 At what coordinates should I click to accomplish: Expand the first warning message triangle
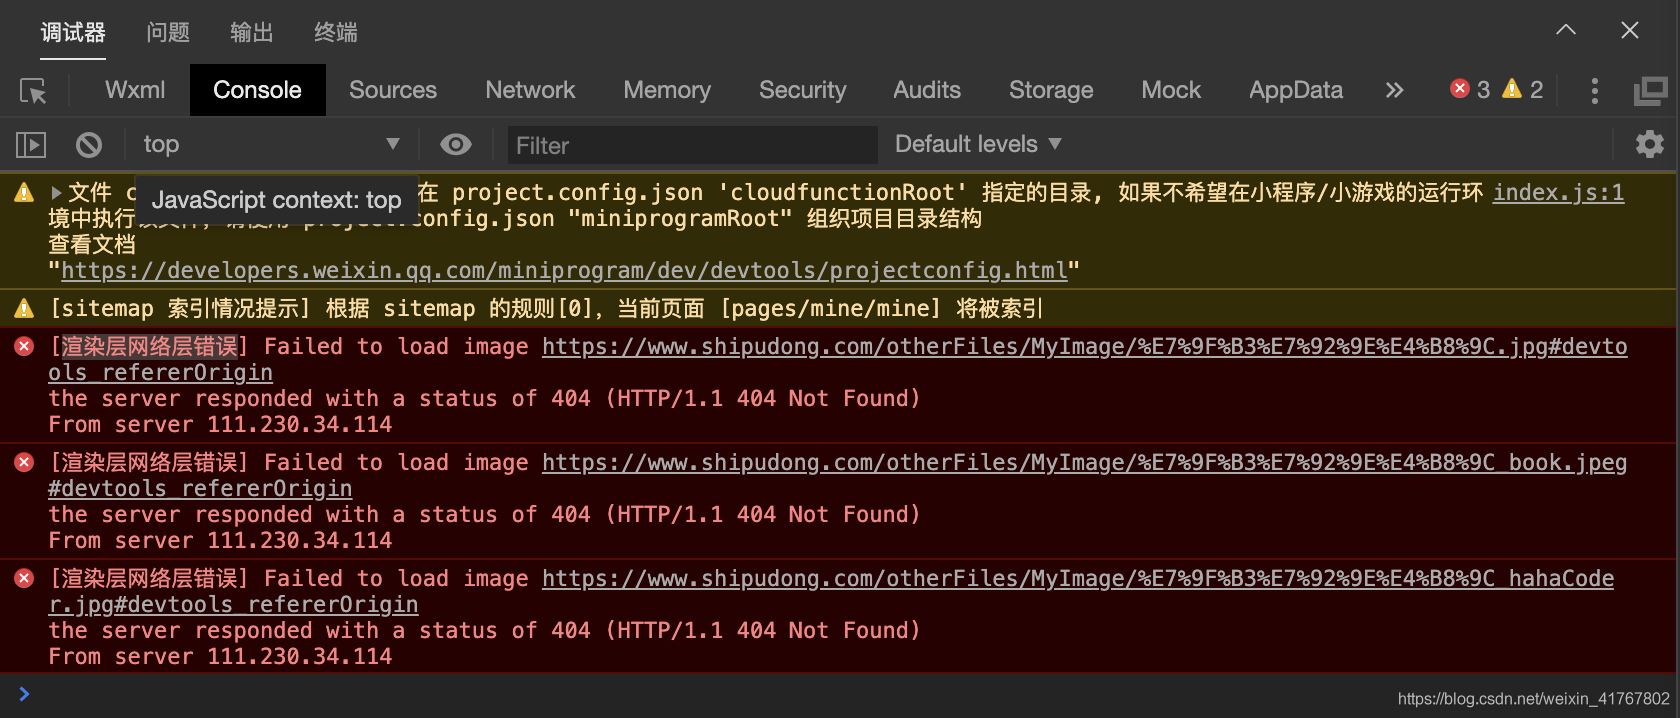point(56,192)
